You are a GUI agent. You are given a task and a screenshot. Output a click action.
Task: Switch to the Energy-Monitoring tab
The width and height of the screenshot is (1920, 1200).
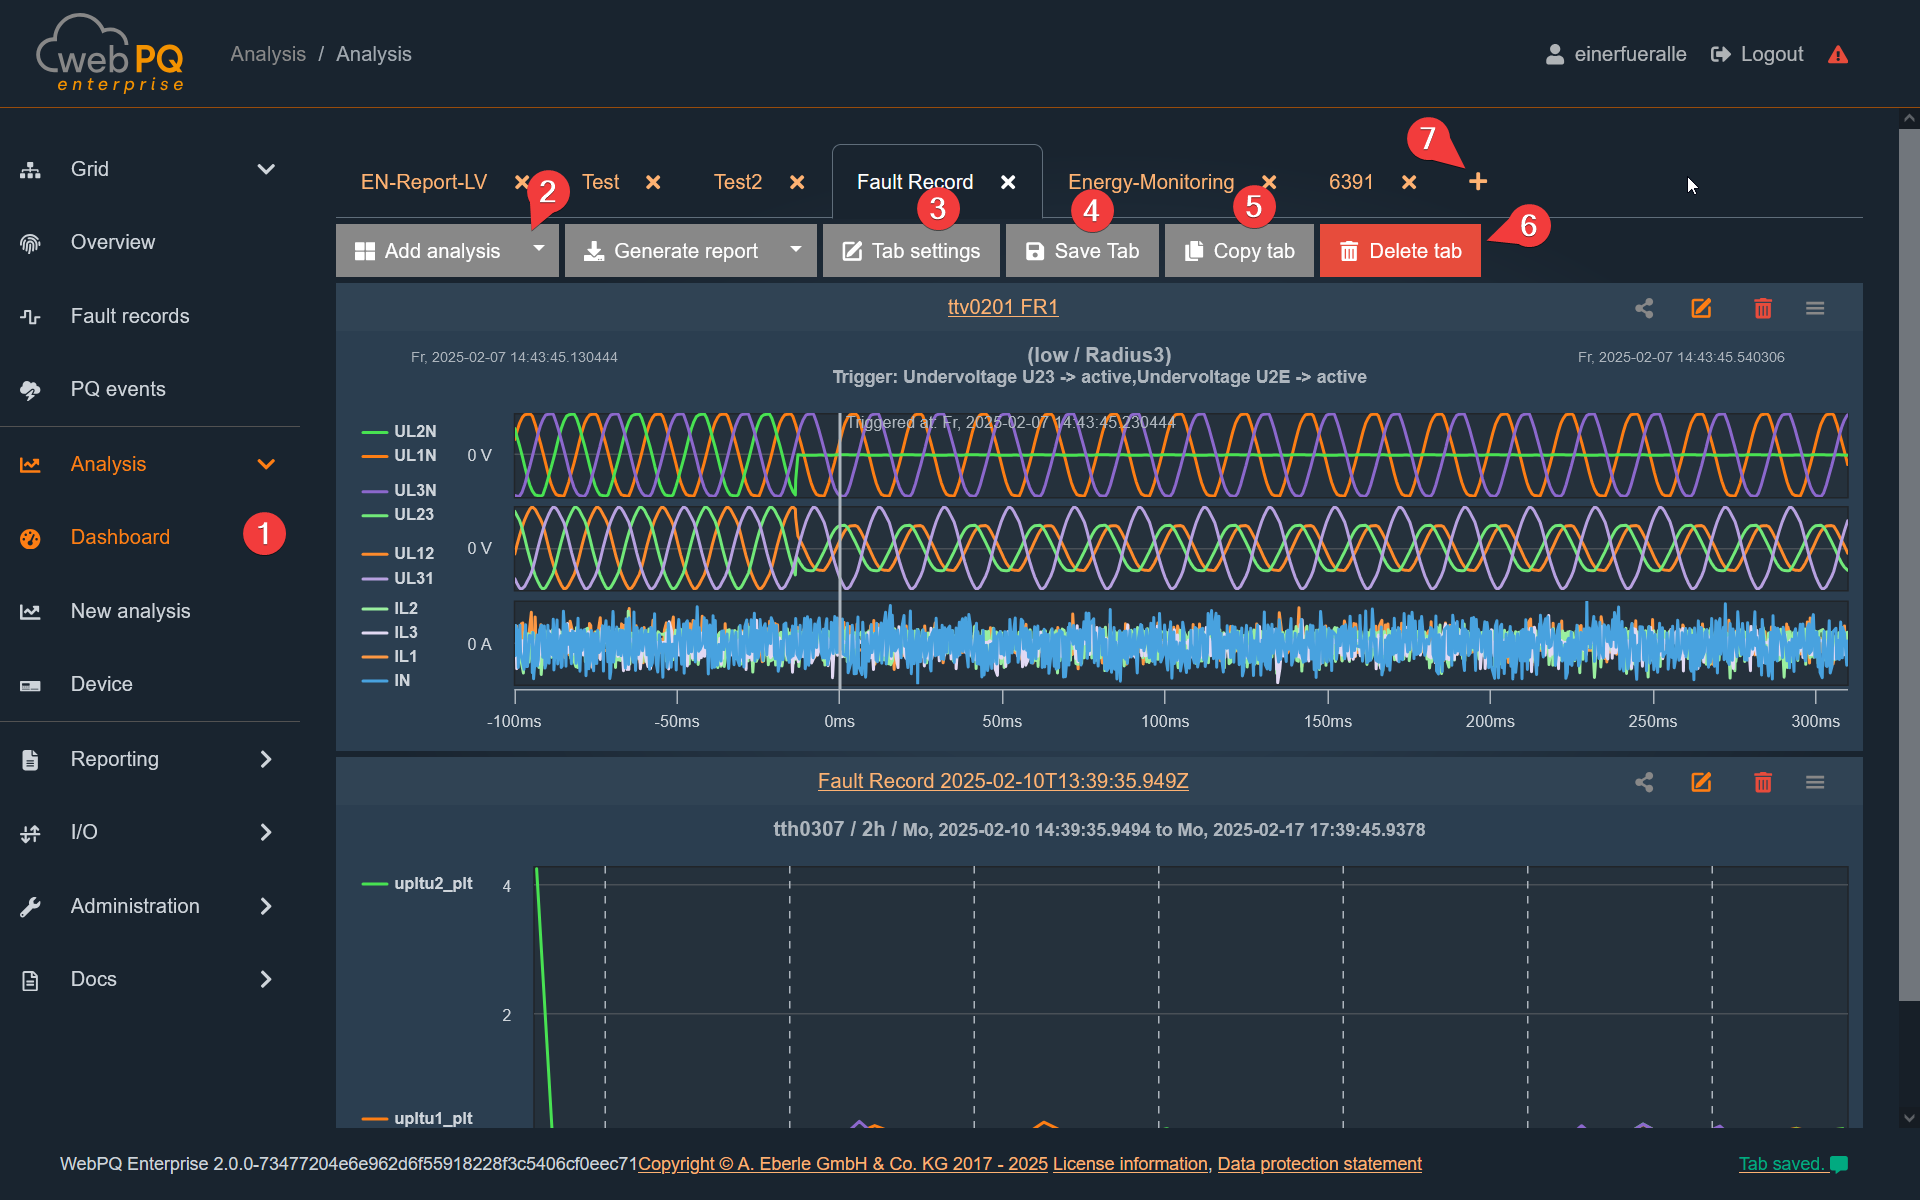tap(1150, 182)
